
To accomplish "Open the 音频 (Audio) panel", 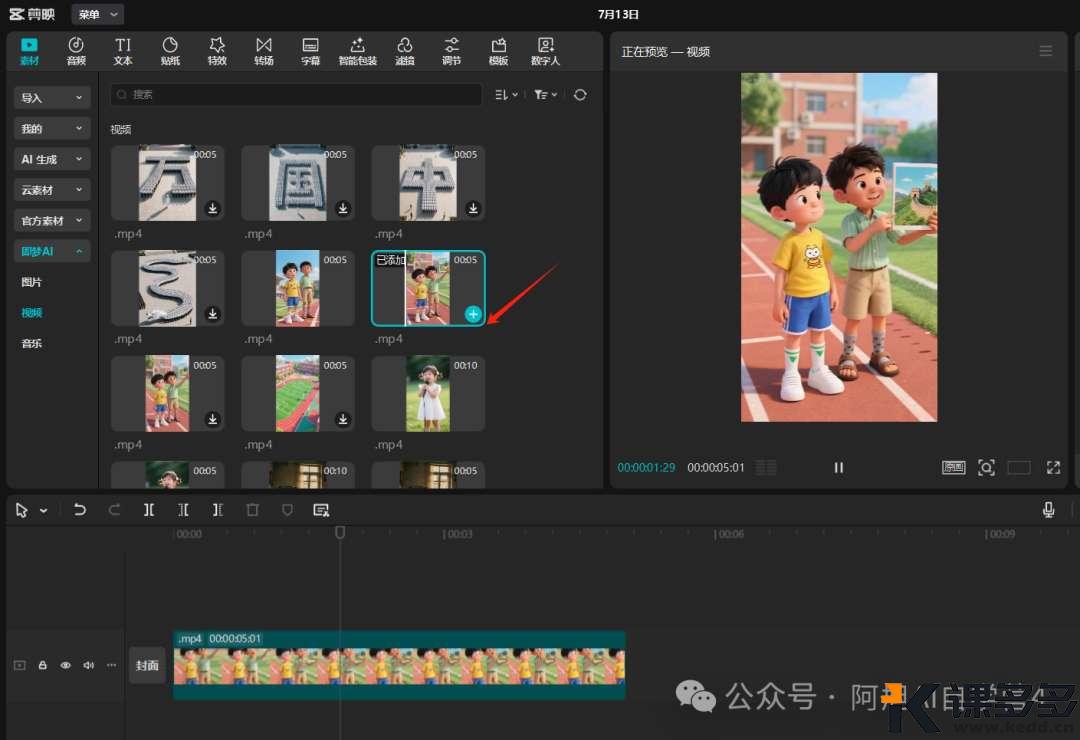I will point(76,51).
